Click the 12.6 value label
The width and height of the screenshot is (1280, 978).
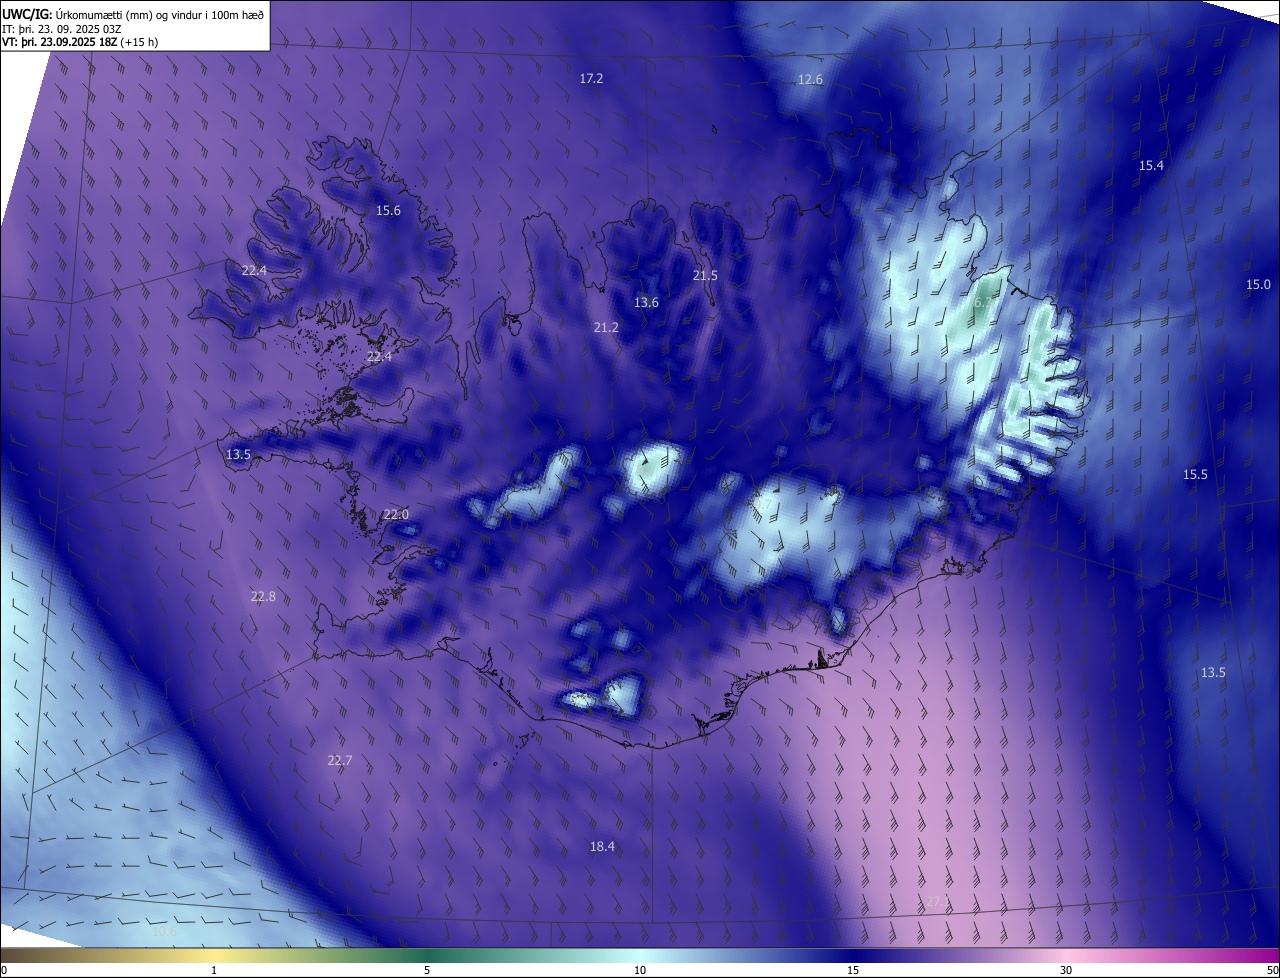tap(810, 79)
